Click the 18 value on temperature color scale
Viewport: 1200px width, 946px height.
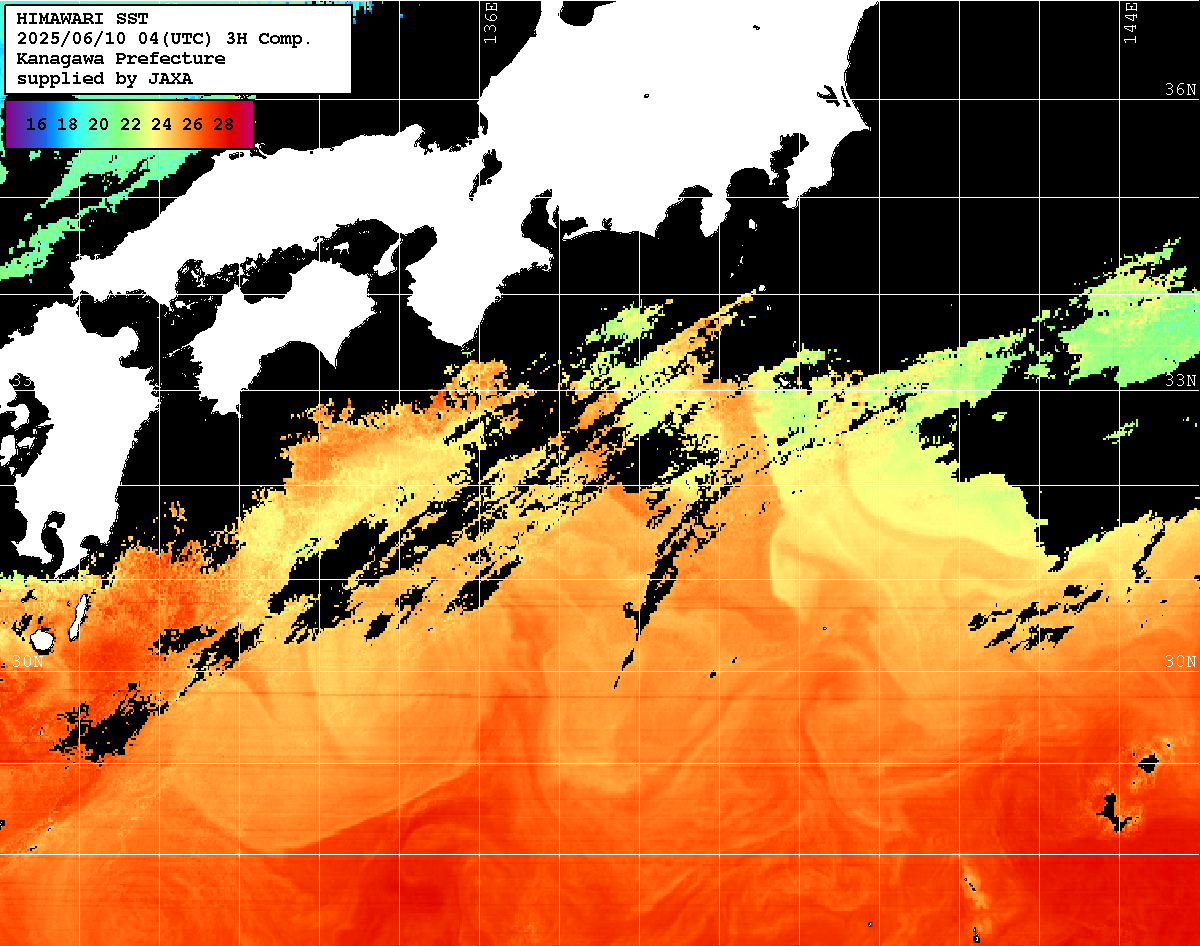(x=67, y=124)
